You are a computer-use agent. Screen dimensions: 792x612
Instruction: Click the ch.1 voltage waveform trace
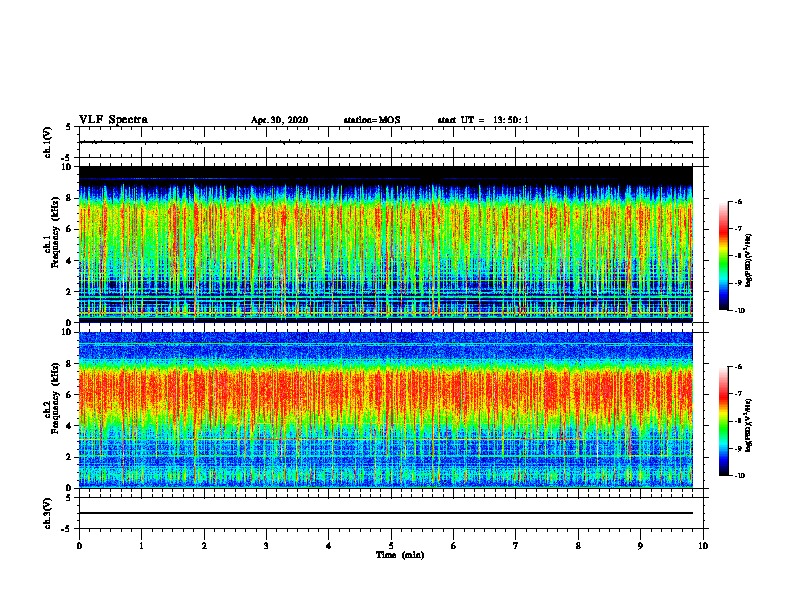tap(386, 142)
